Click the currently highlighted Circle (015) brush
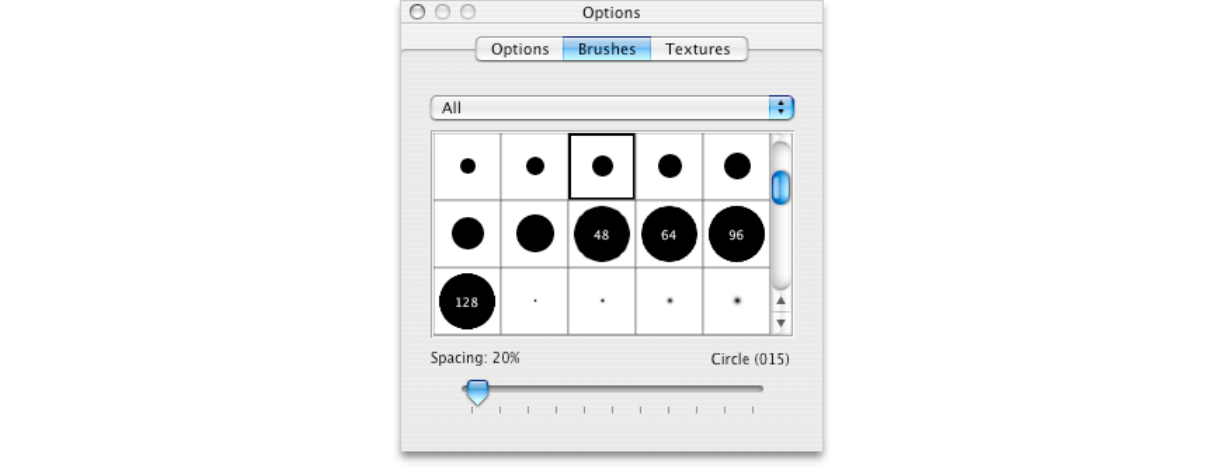 click(602, 166)
